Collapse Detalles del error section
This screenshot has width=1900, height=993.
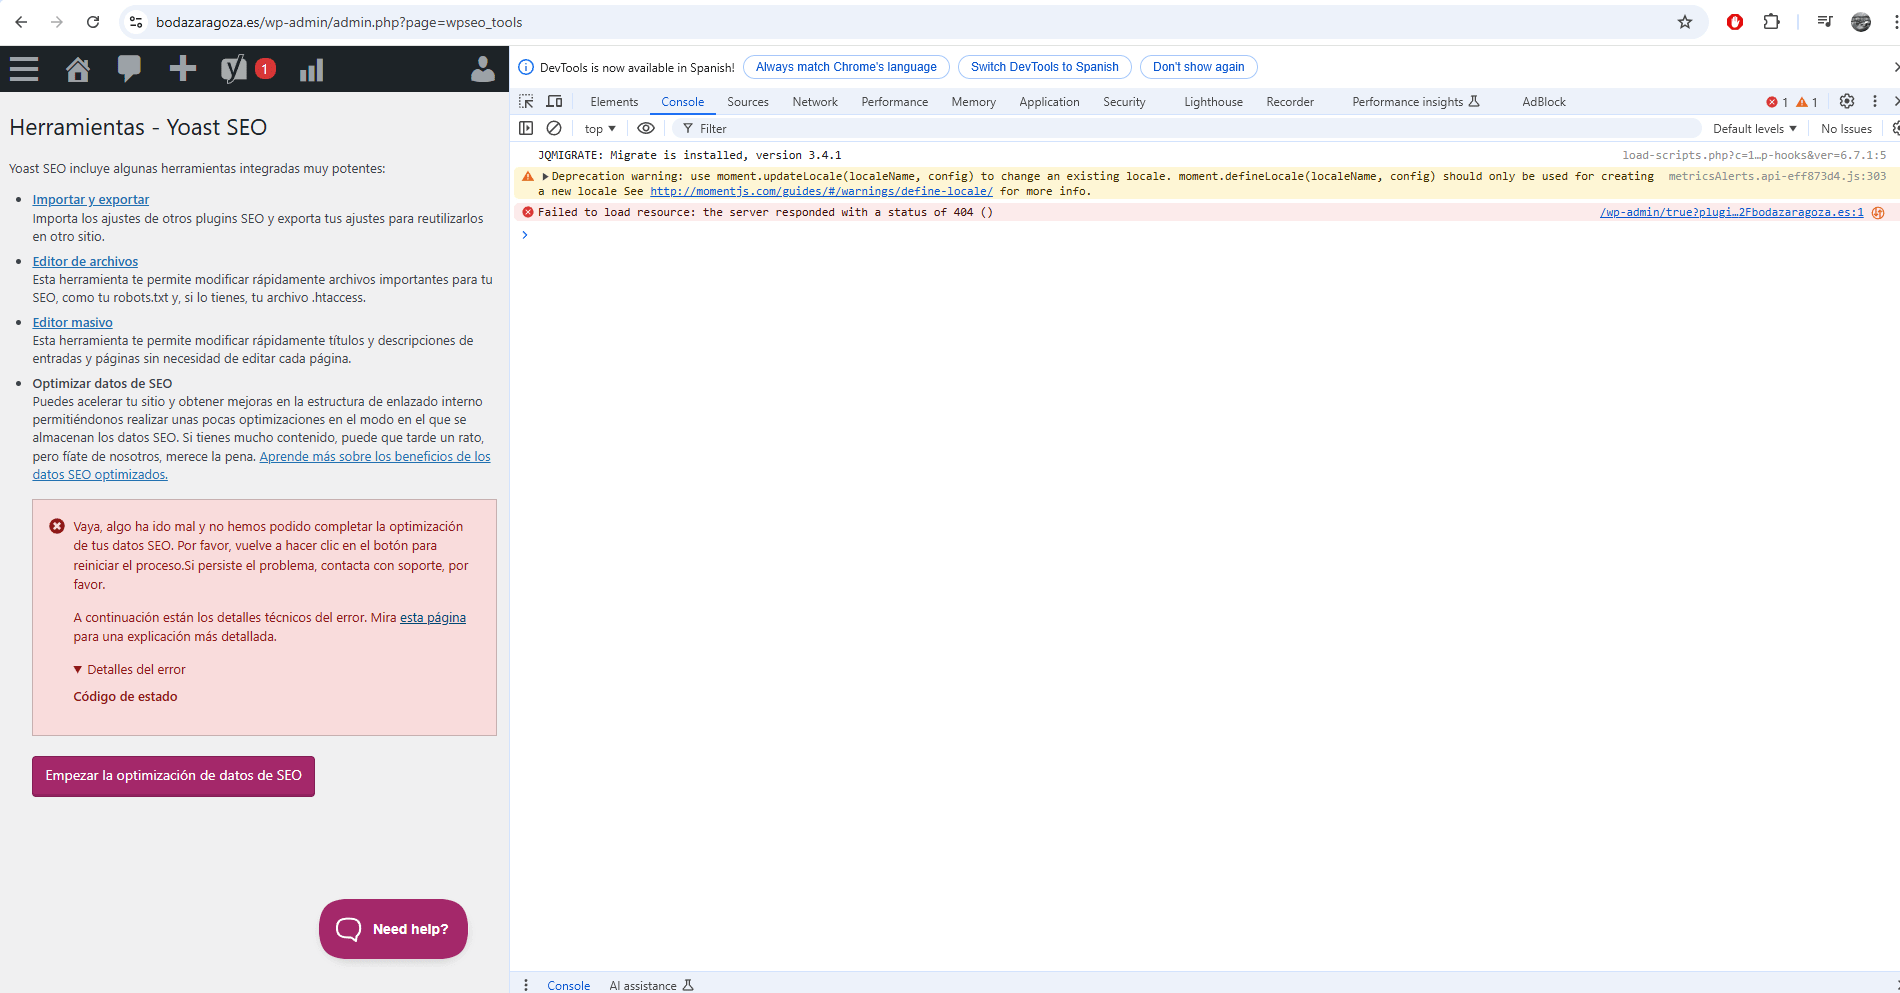pos(130,669)
